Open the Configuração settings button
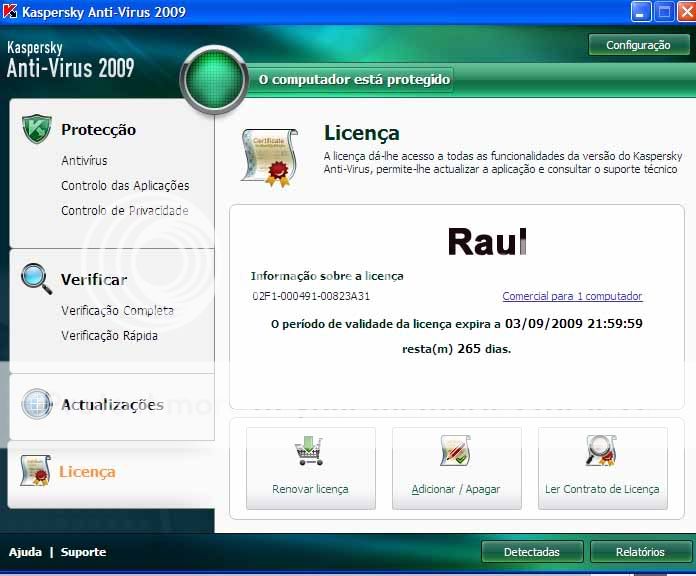Image resolution: width=696 pixels, height=576 pixels. coord(639,45)
